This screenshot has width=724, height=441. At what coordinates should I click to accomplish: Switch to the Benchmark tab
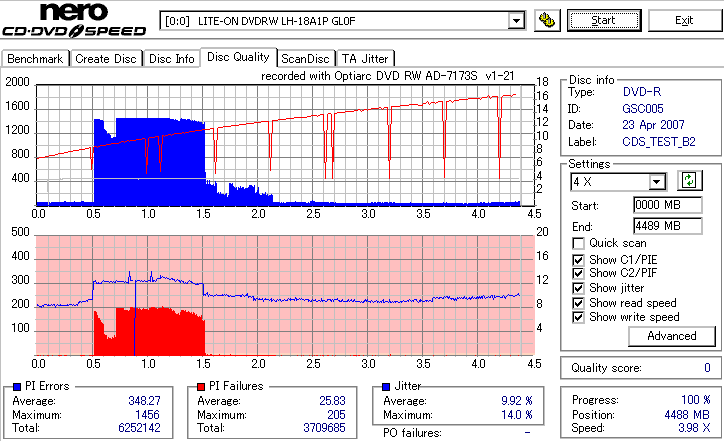pos(35,59)
